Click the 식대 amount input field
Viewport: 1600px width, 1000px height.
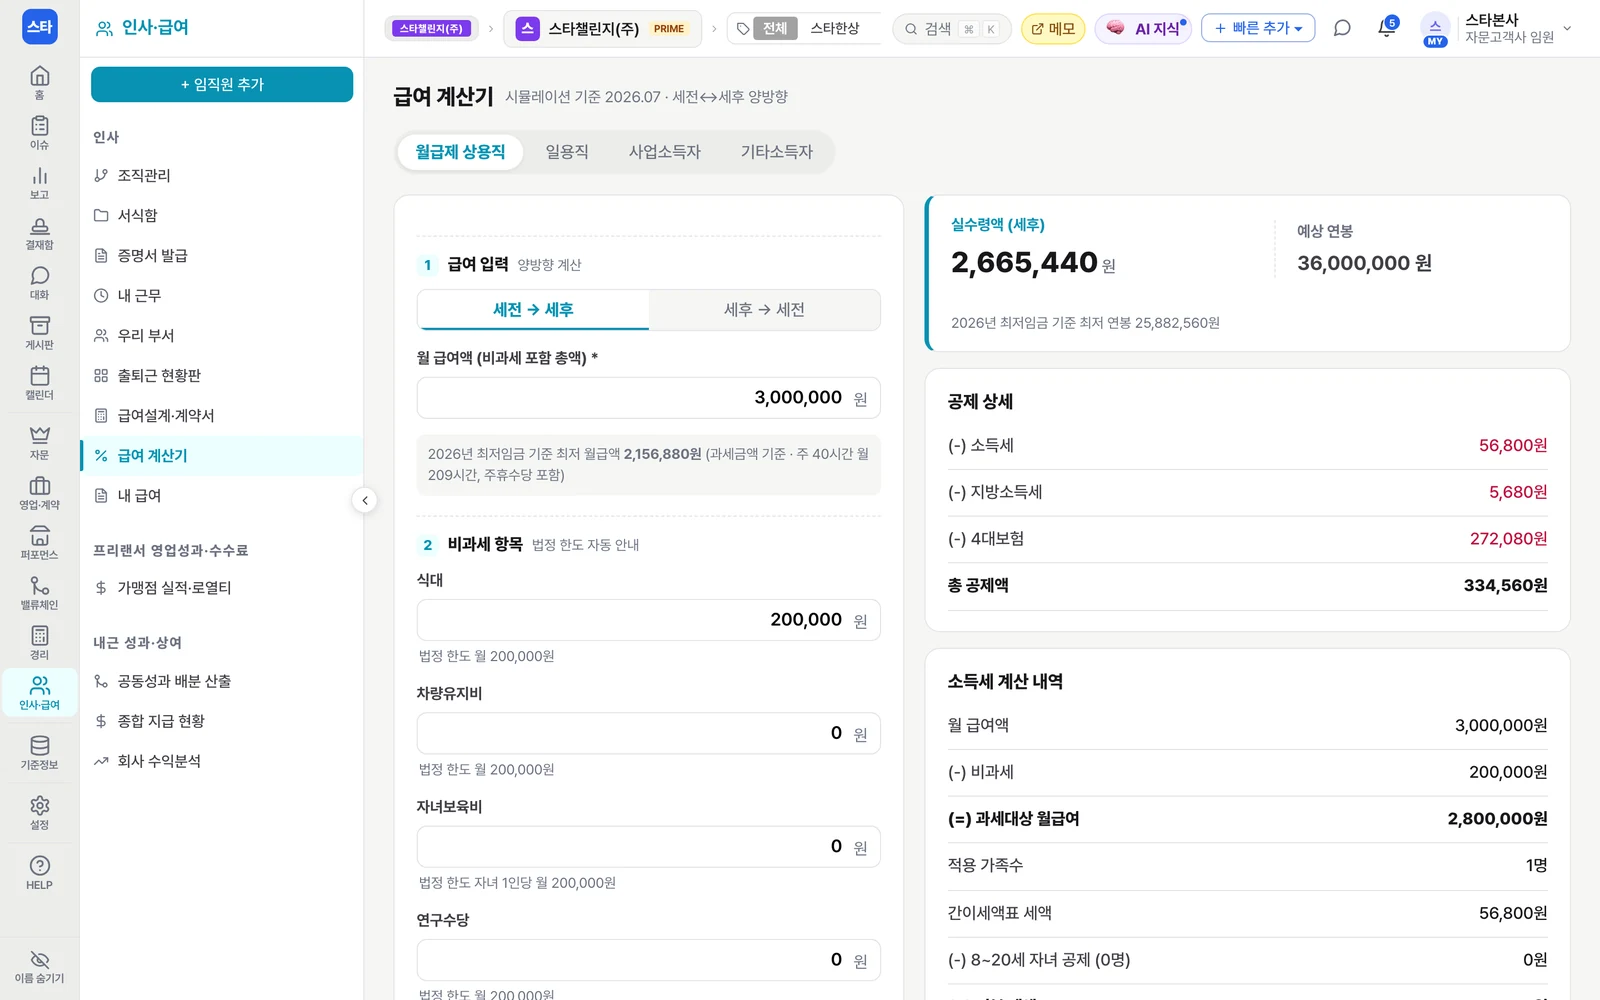click(649, 620)
